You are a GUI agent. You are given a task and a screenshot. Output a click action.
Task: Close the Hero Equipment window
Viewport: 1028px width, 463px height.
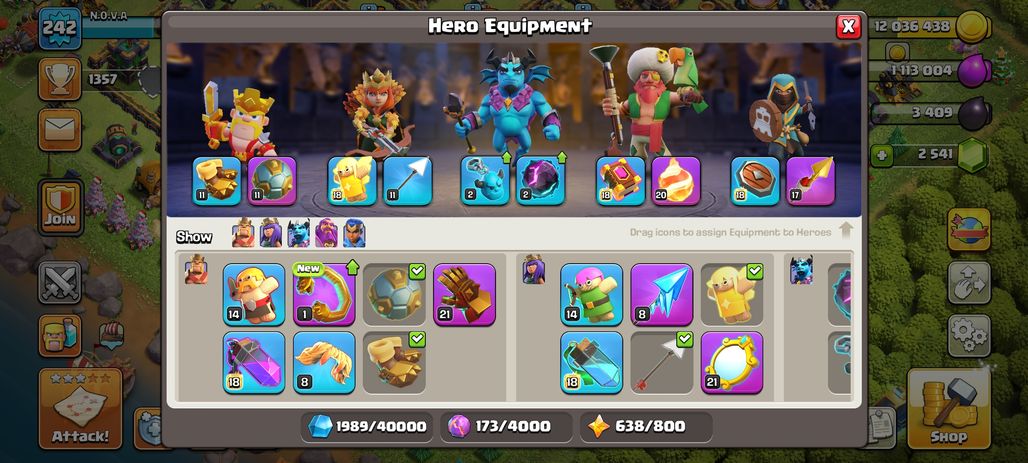click(848, 26)
